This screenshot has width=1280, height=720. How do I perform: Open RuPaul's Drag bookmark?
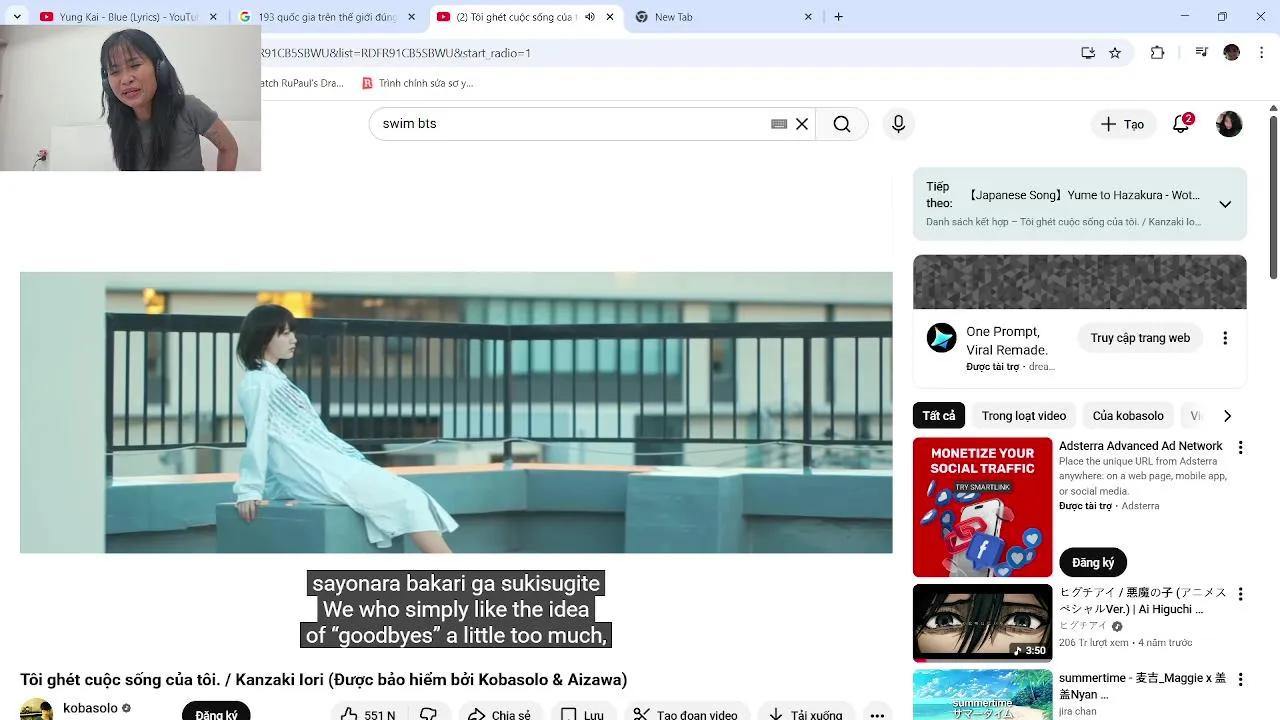coord(302,83)
